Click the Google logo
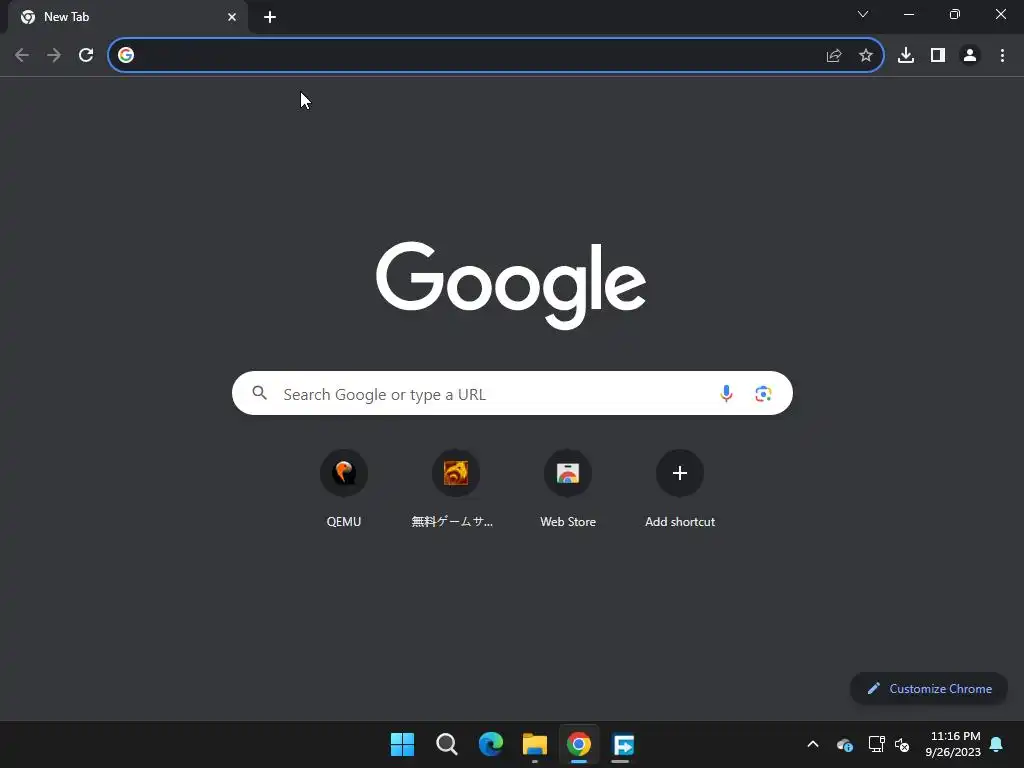This screenshot has width=1024, height=768. pyautogui.click(x=511, y=285)
